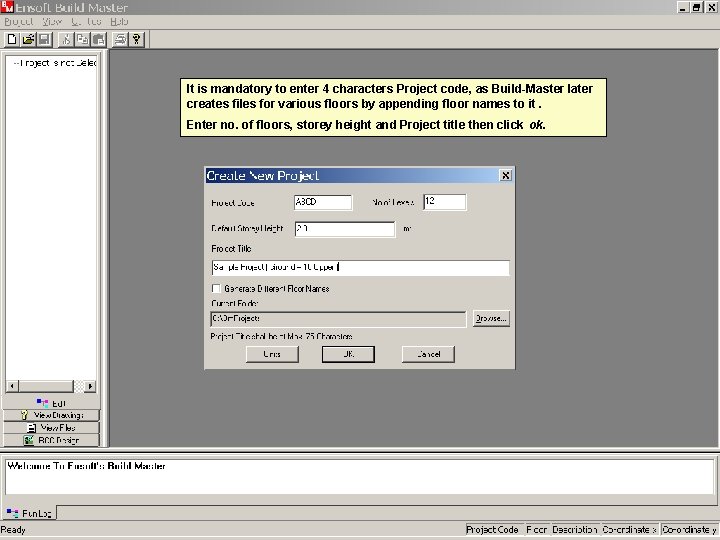Click the Project Title text field
The image size is (720, 540).
click(x=360, y=268)
